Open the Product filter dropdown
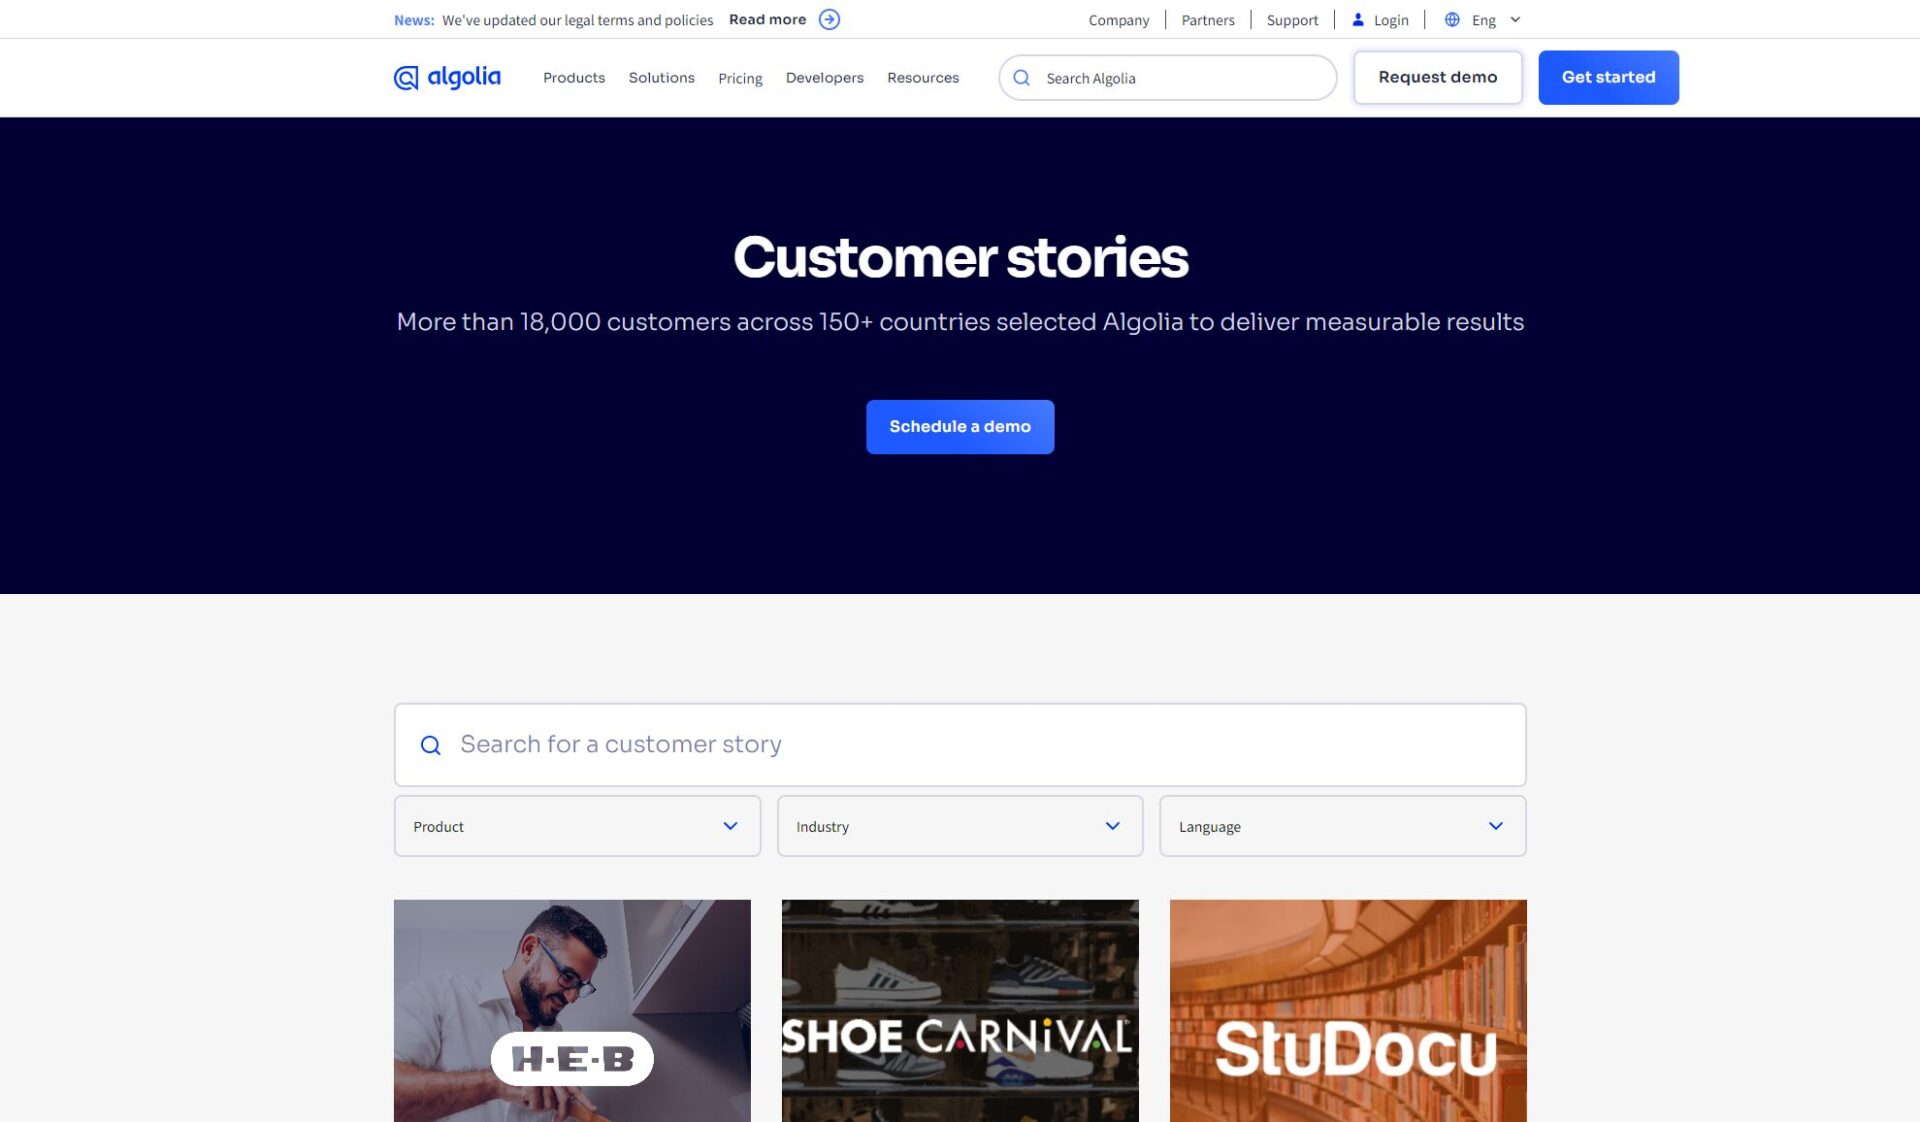The height and width of the screenshot is (1122, 1920). click(577, 826)
